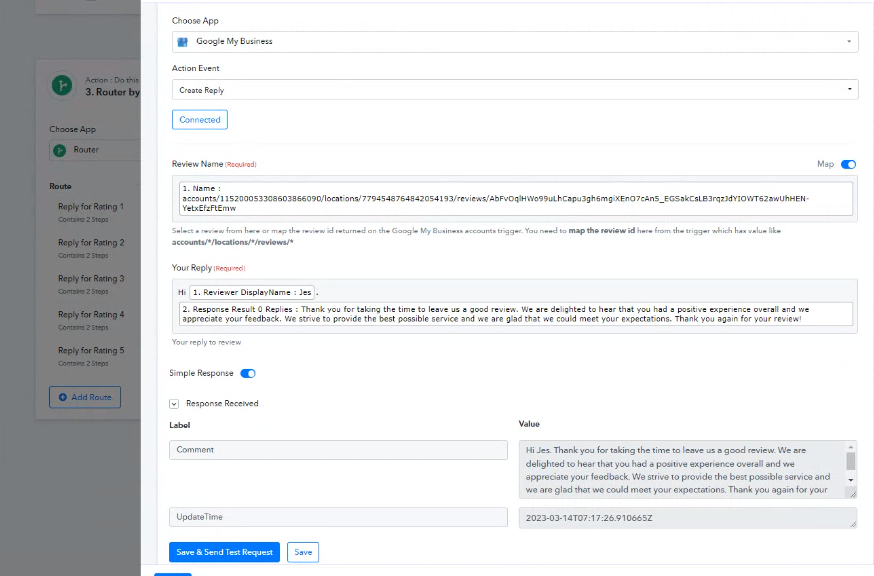The width and height of the screenshot is (874, 576).
Task: Click the Comment value scrollbar down arrow
Action: 851,480
